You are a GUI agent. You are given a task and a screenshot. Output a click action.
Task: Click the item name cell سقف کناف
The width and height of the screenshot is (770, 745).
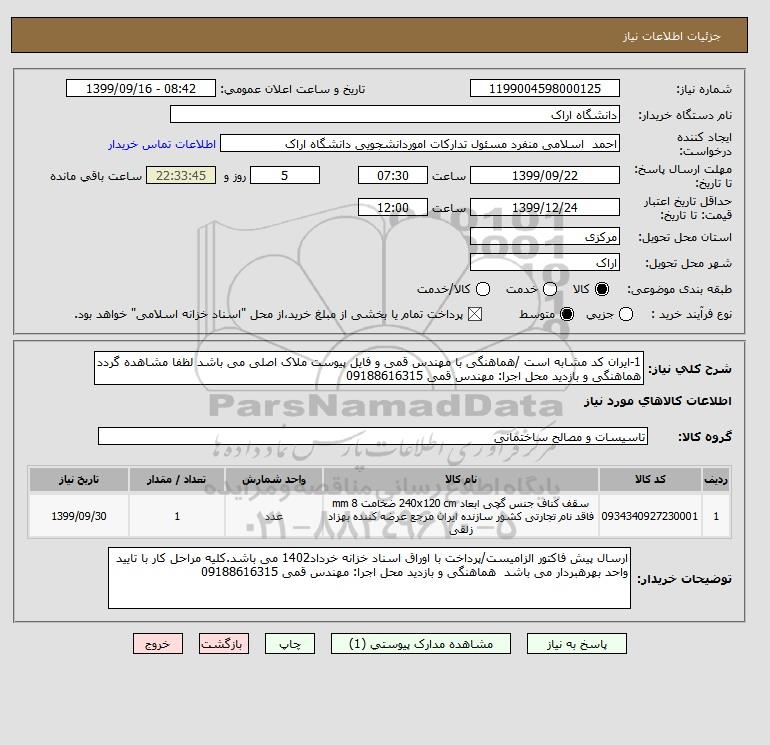click(461, 516)
